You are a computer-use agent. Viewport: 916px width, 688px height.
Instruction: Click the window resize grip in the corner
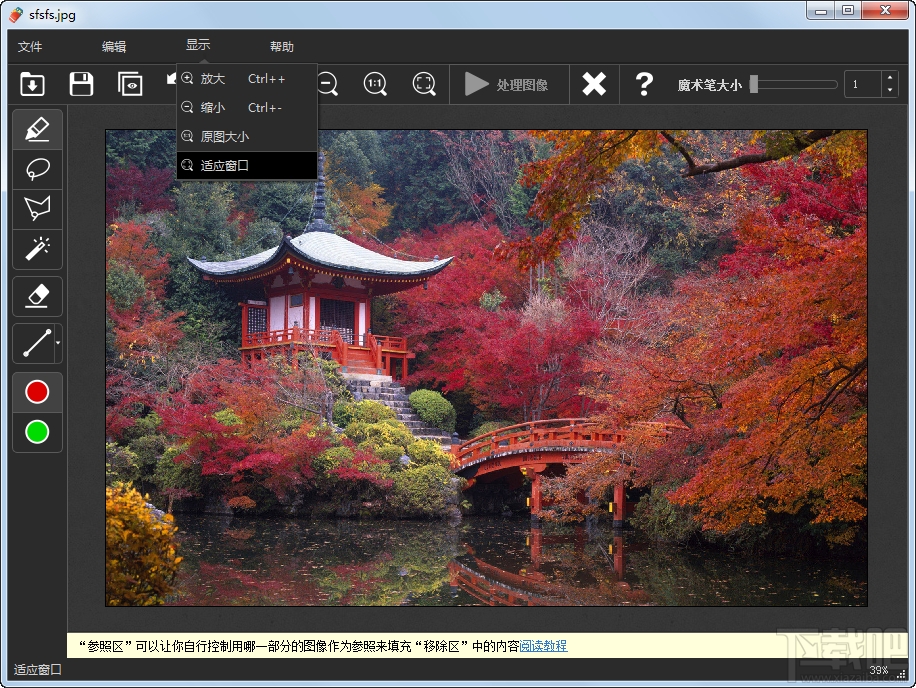click(901, 674)
